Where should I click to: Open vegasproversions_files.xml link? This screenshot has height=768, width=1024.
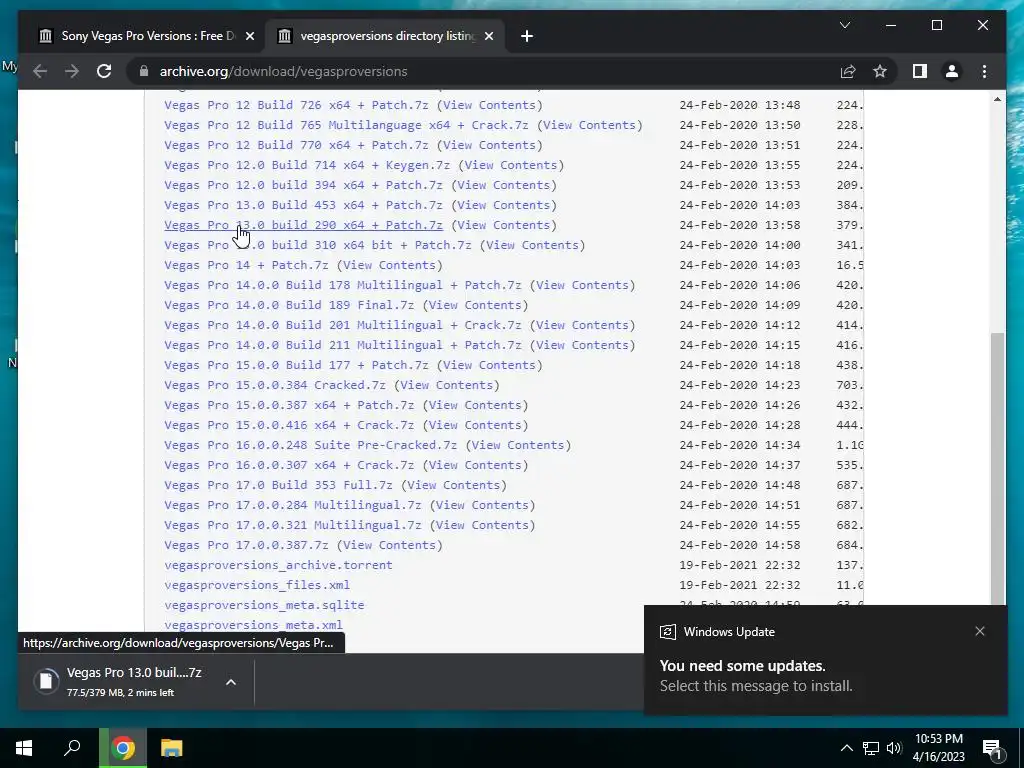coord(257,585)
